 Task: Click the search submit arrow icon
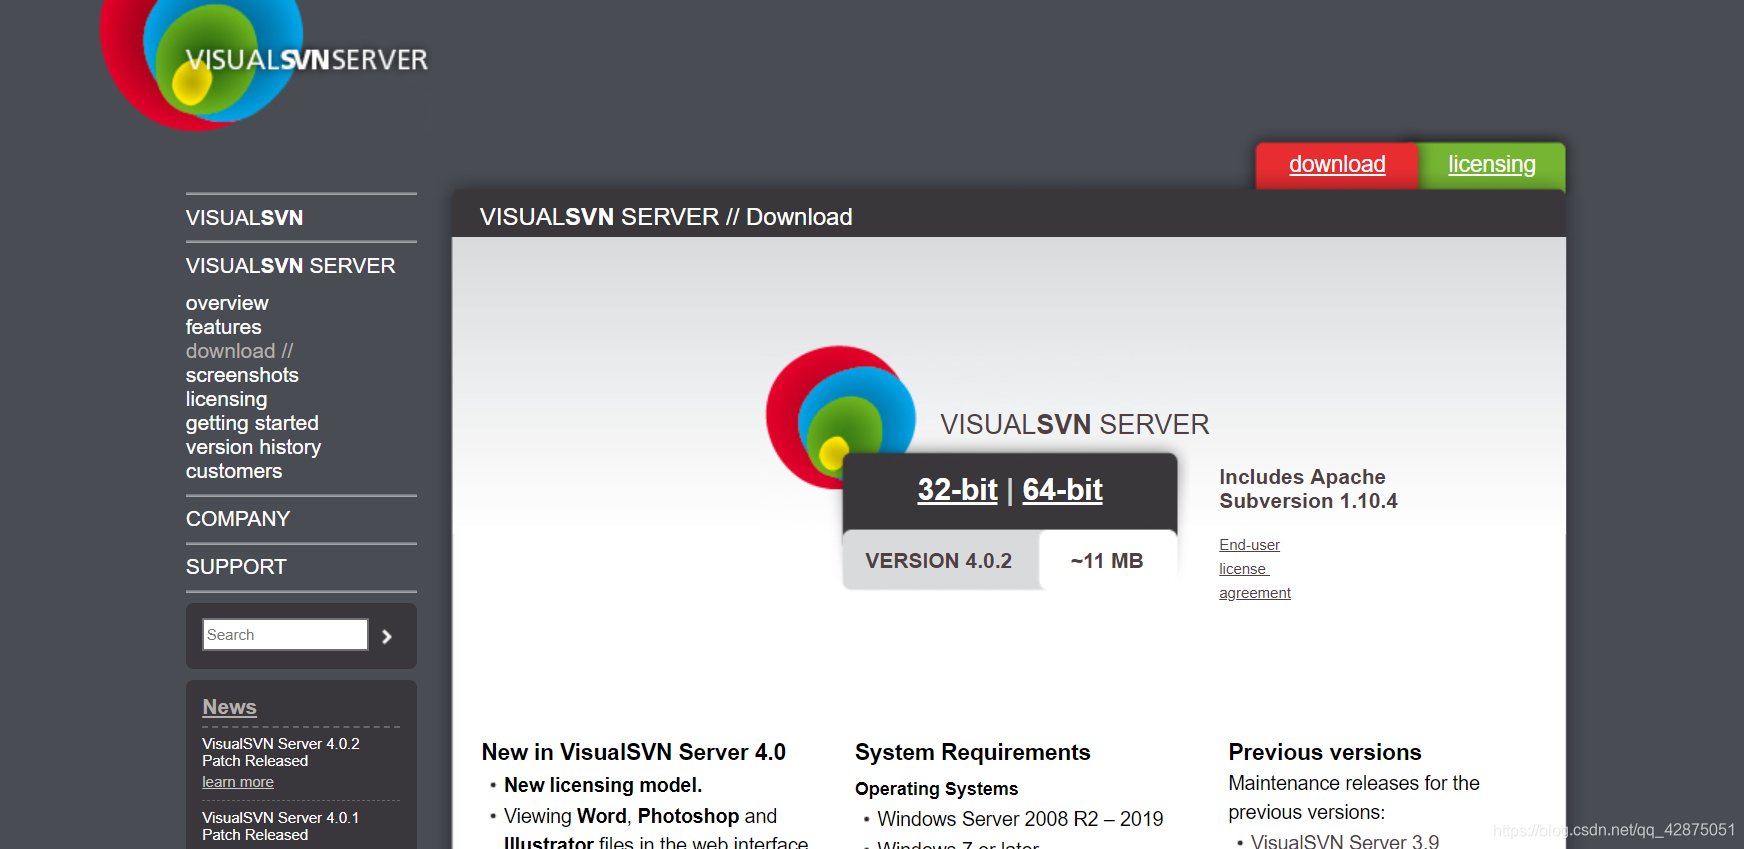tap(387, 636)
